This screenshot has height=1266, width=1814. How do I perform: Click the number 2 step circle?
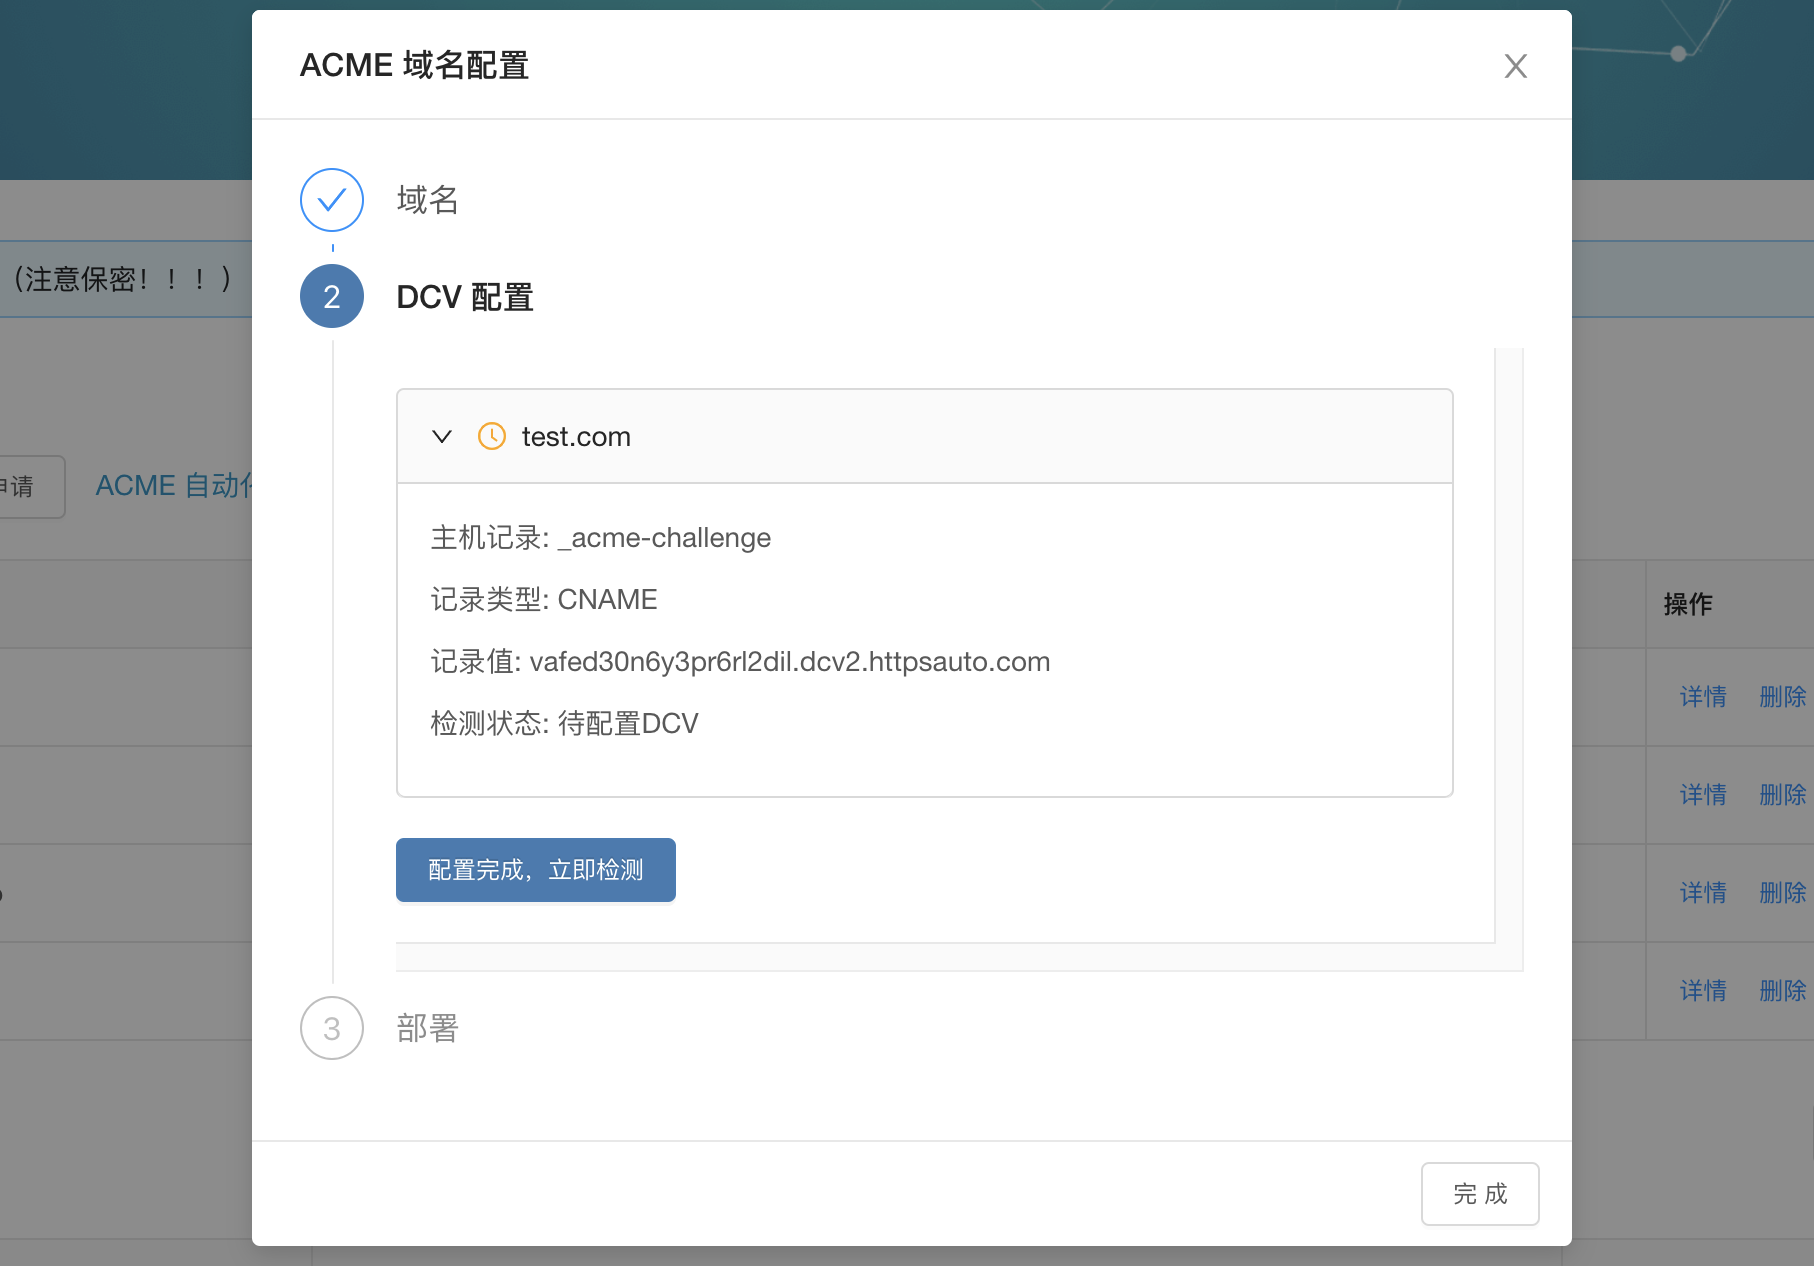point(332,297)
